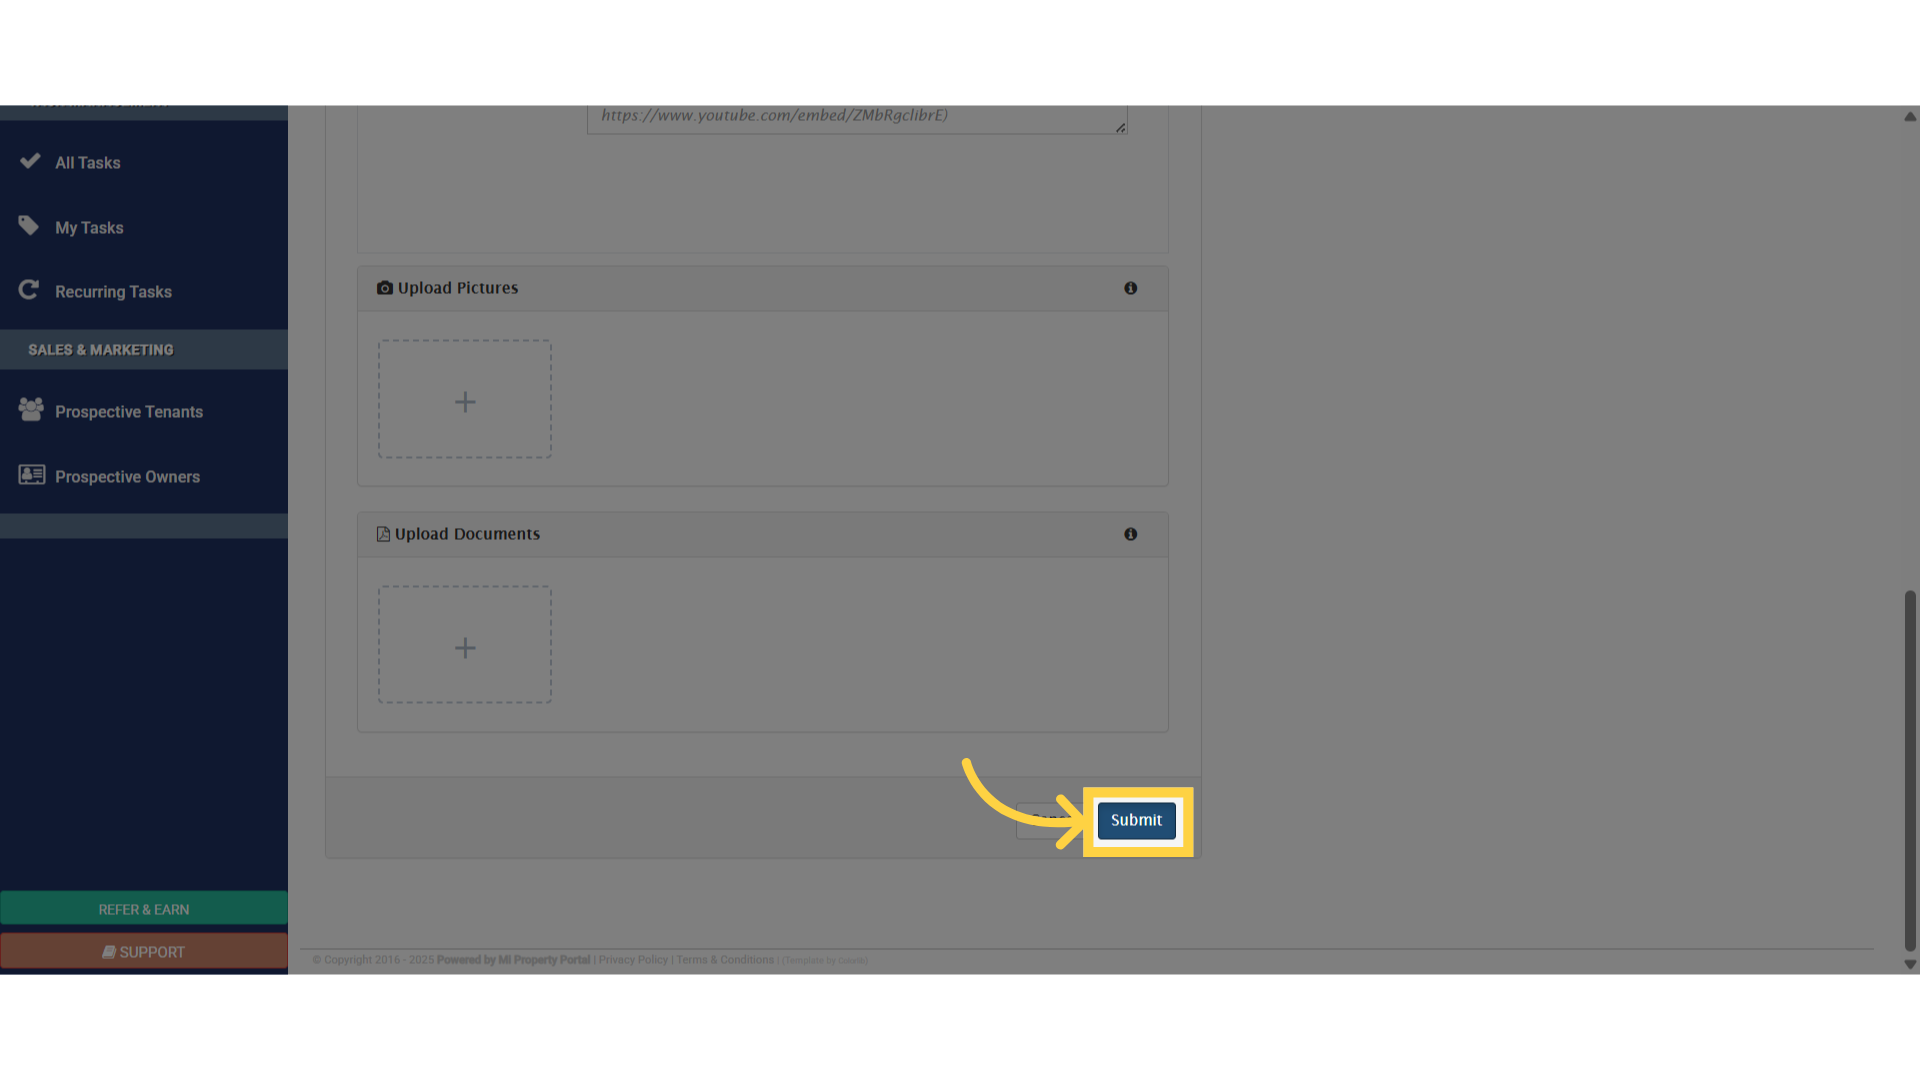Add a document using the plus box

465,646
